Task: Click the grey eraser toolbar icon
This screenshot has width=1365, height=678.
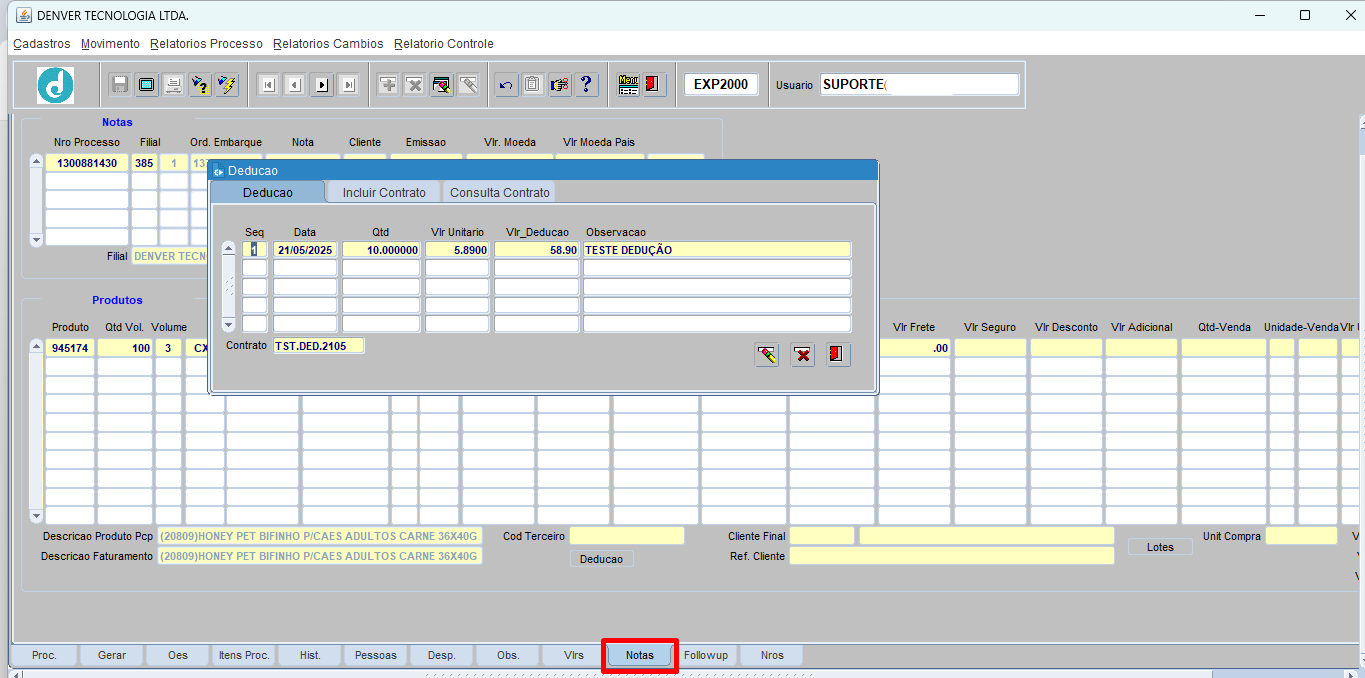Action: pos(468,85)
